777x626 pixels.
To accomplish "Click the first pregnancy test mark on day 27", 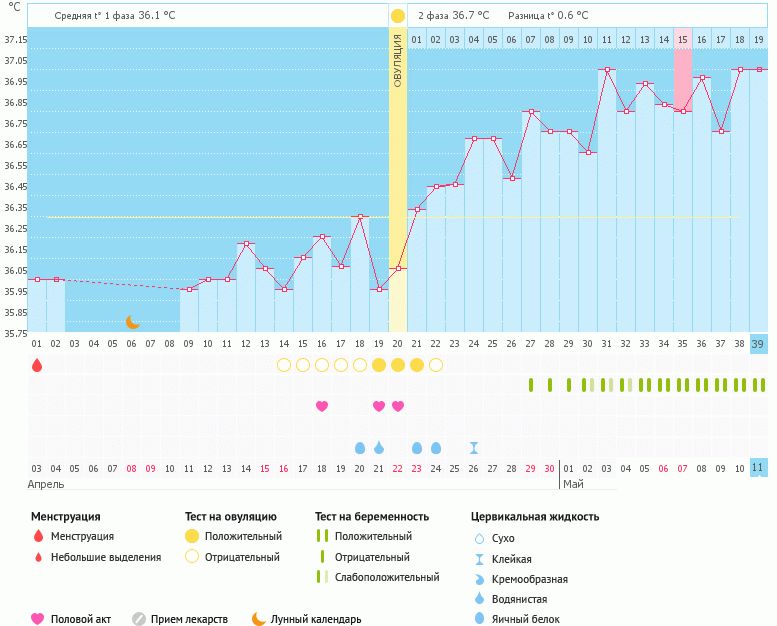I will pos(531,385).
